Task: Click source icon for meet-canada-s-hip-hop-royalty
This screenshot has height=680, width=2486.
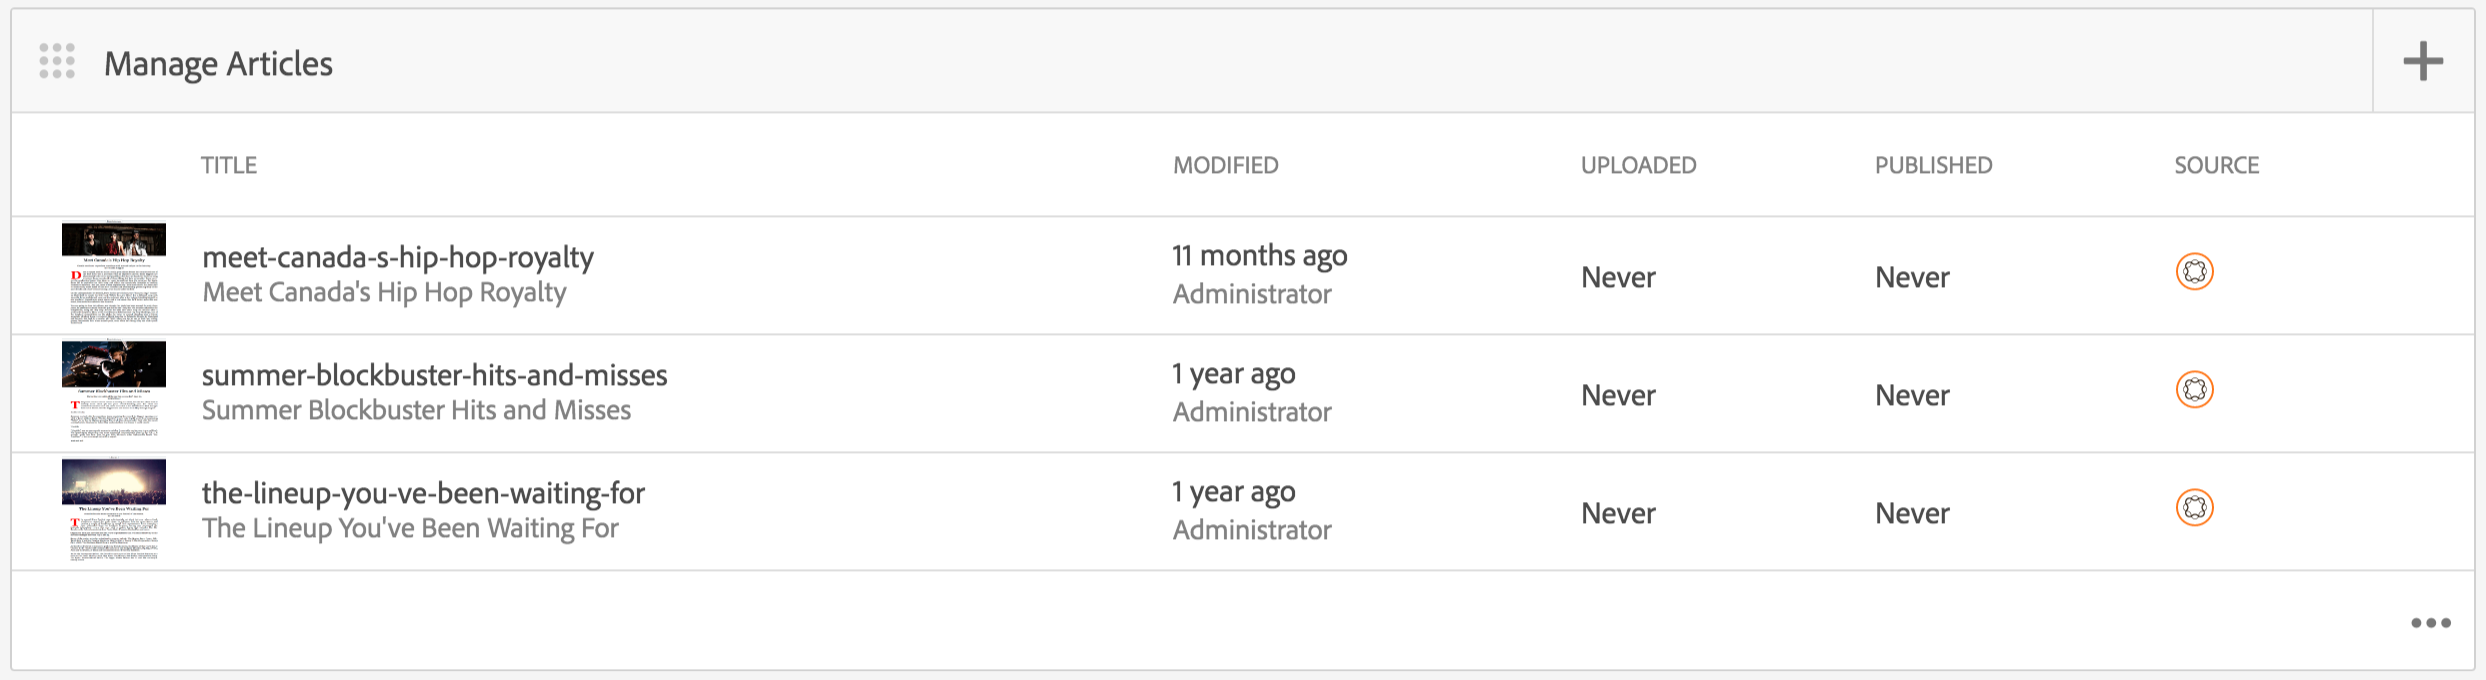Action: (2194, 272)
